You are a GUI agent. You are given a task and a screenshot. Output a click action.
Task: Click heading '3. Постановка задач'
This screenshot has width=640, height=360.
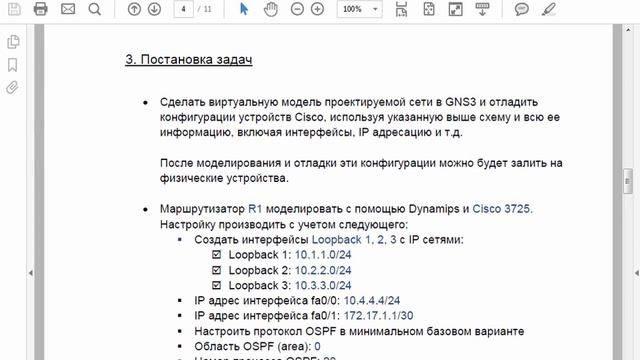point(189,60)
